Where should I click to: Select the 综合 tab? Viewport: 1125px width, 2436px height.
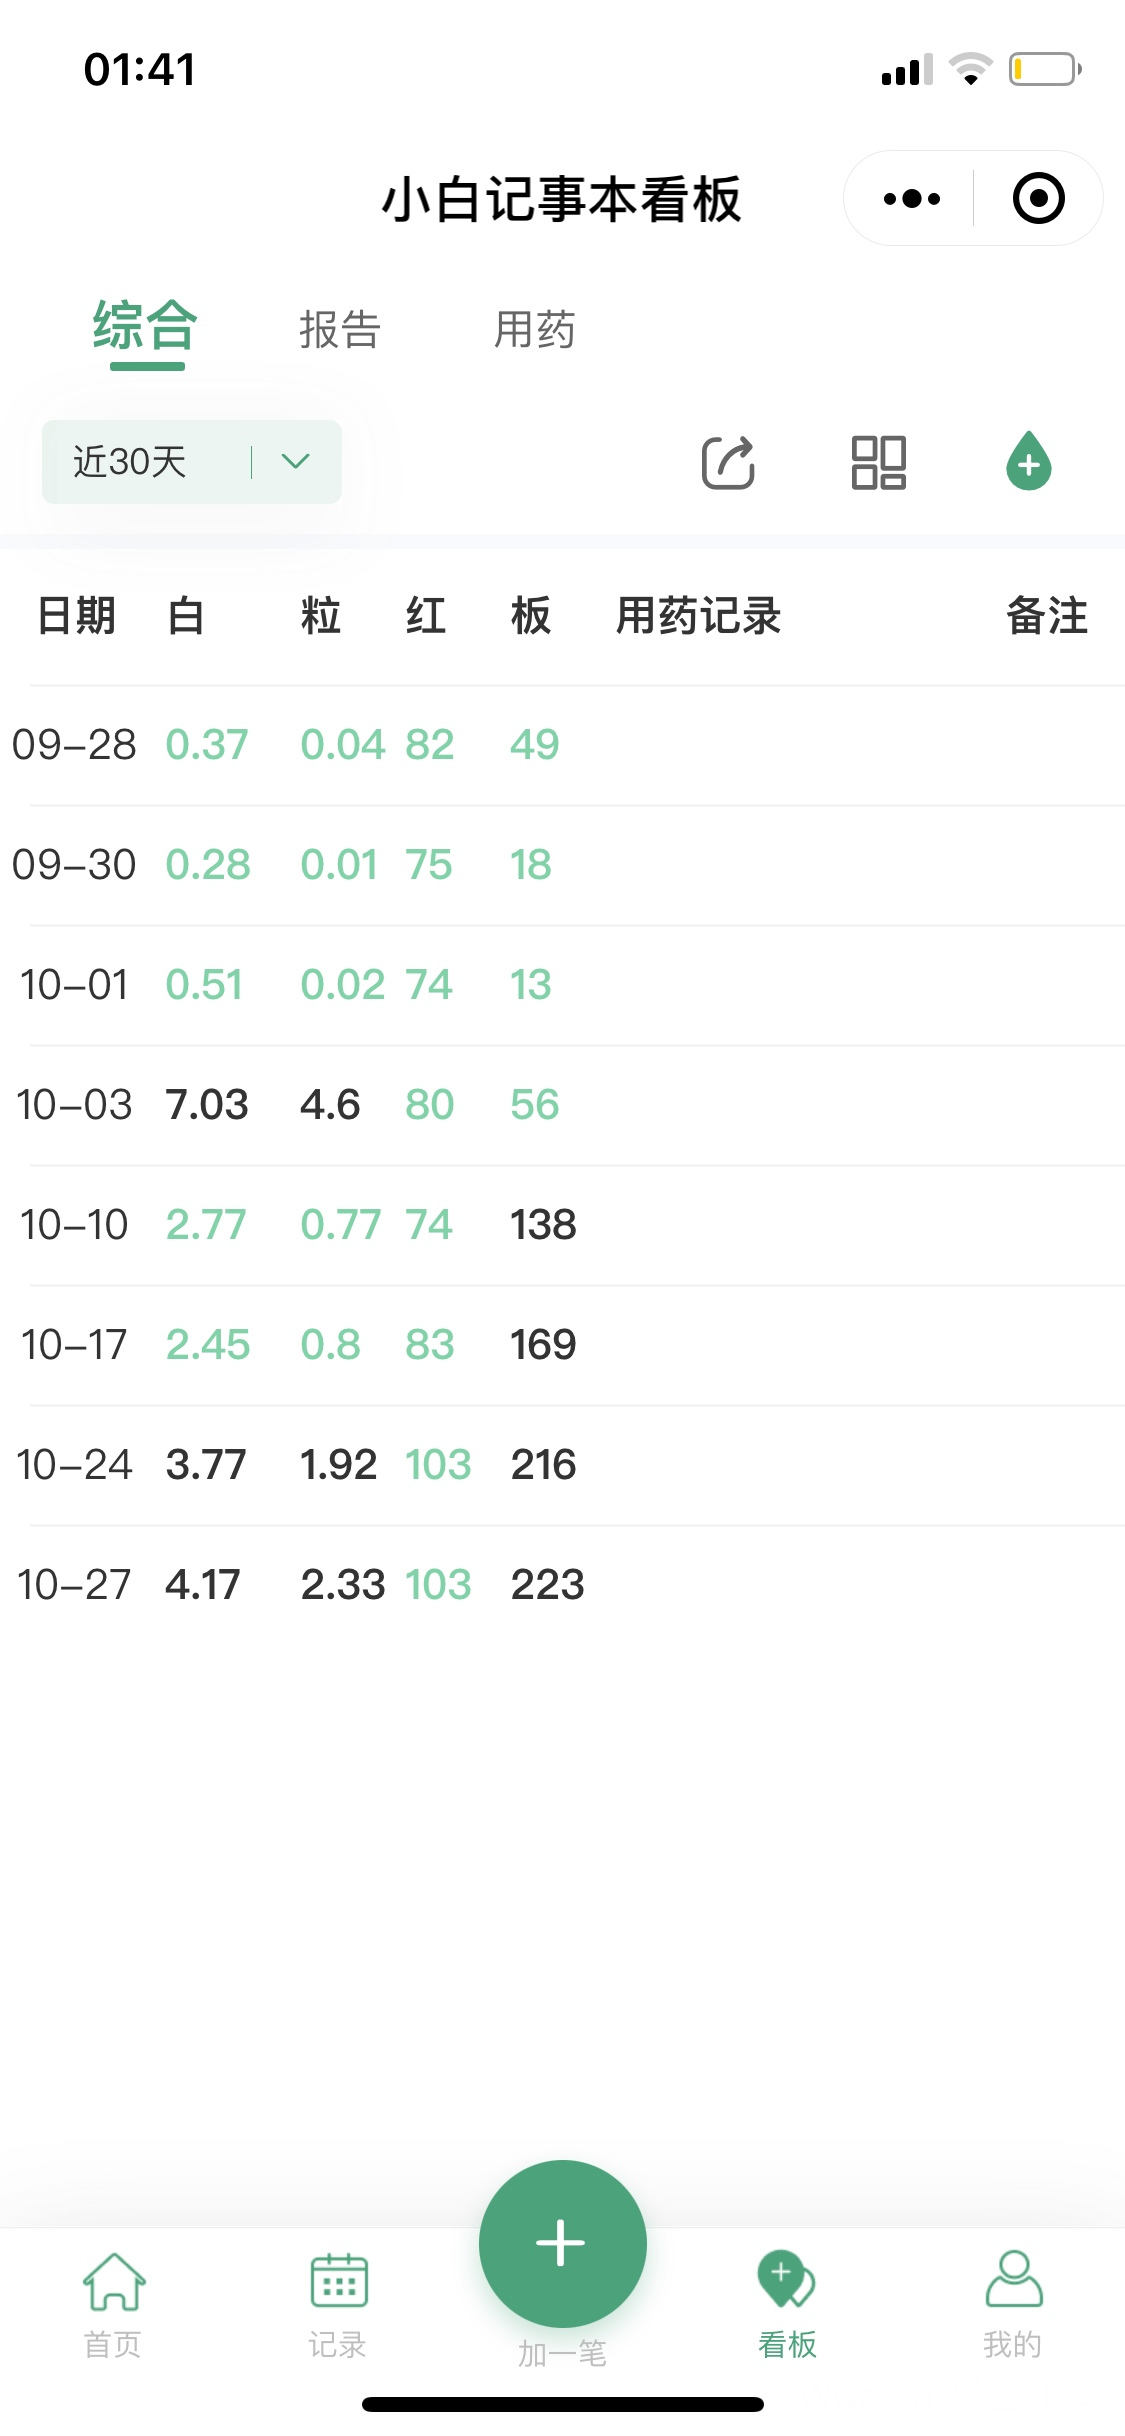(x=146, y=328)
